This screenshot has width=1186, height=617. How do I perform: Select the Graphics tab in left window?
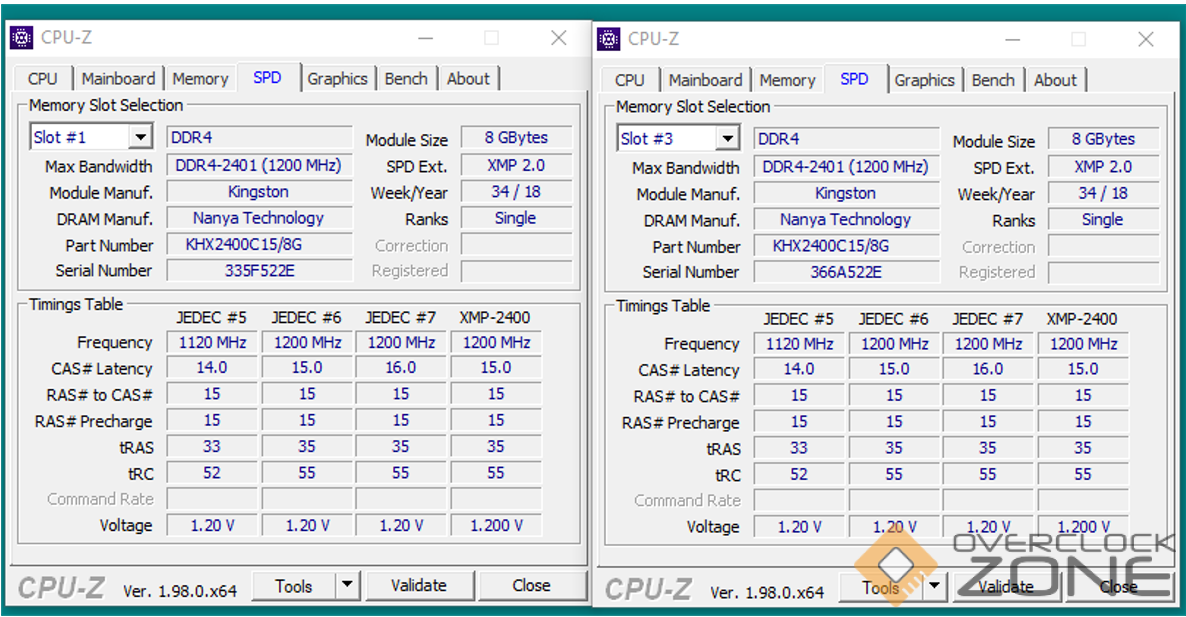tap(337, 79)
